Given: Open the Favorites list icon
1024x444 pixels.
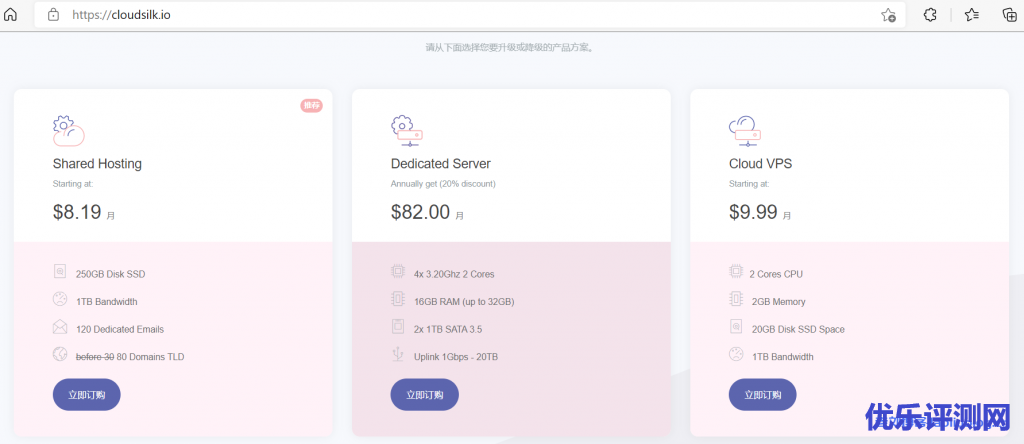Looking at the screenshot, I should [971, 15].
